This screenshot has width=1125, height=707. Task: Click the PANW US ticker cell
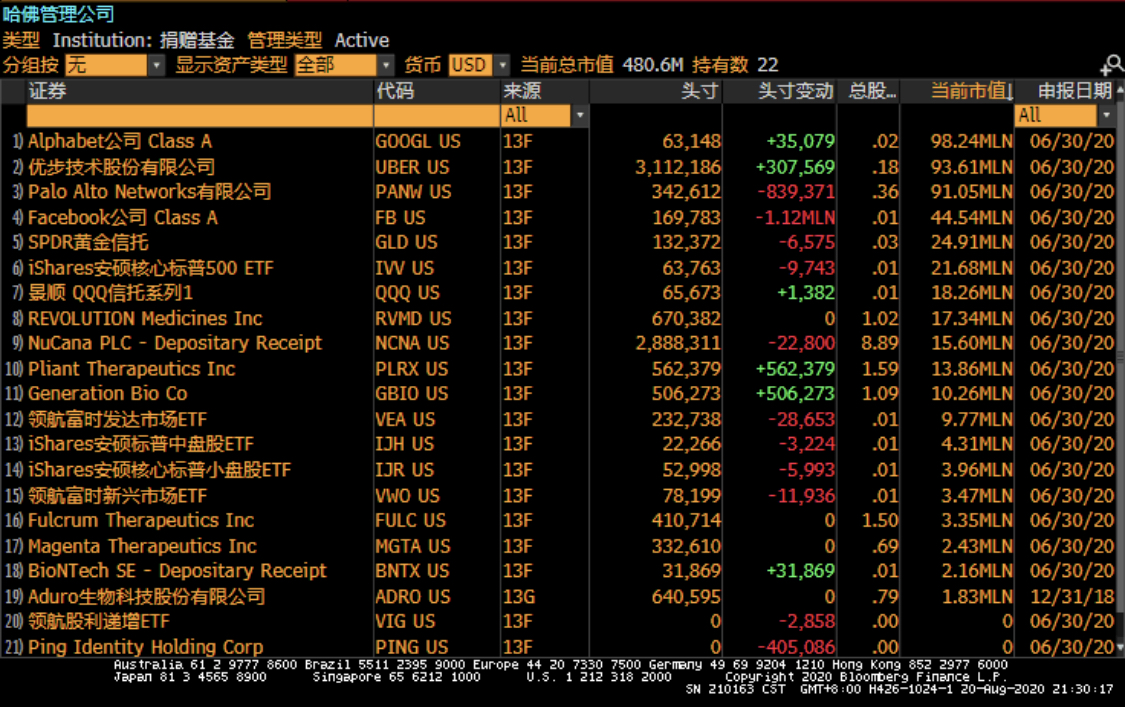[x=413, y=192]
